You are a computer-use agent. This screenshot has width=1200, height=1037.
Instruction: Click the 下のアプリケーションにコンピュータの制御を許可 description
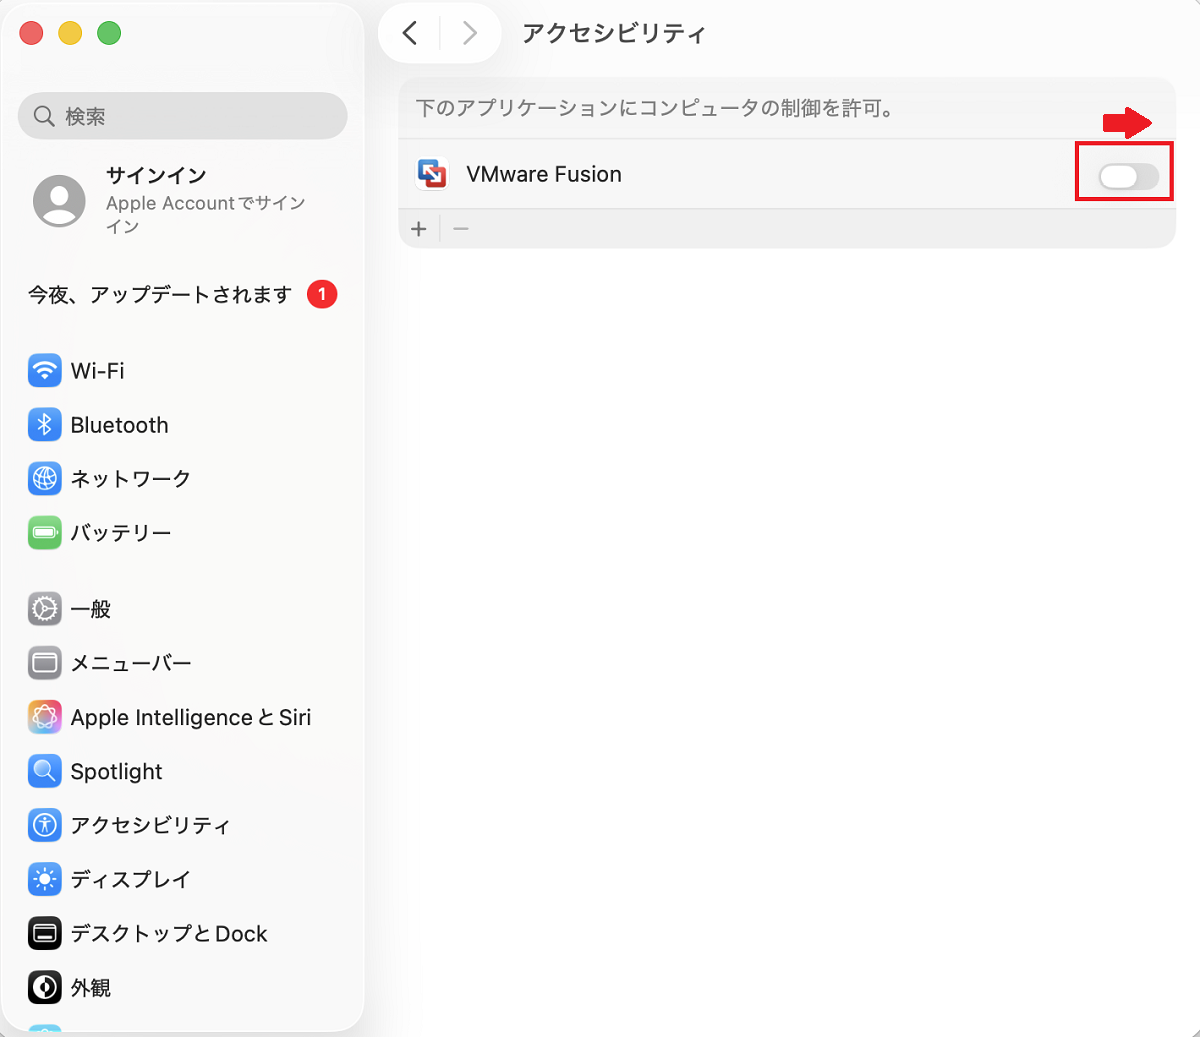click(655, 108)
